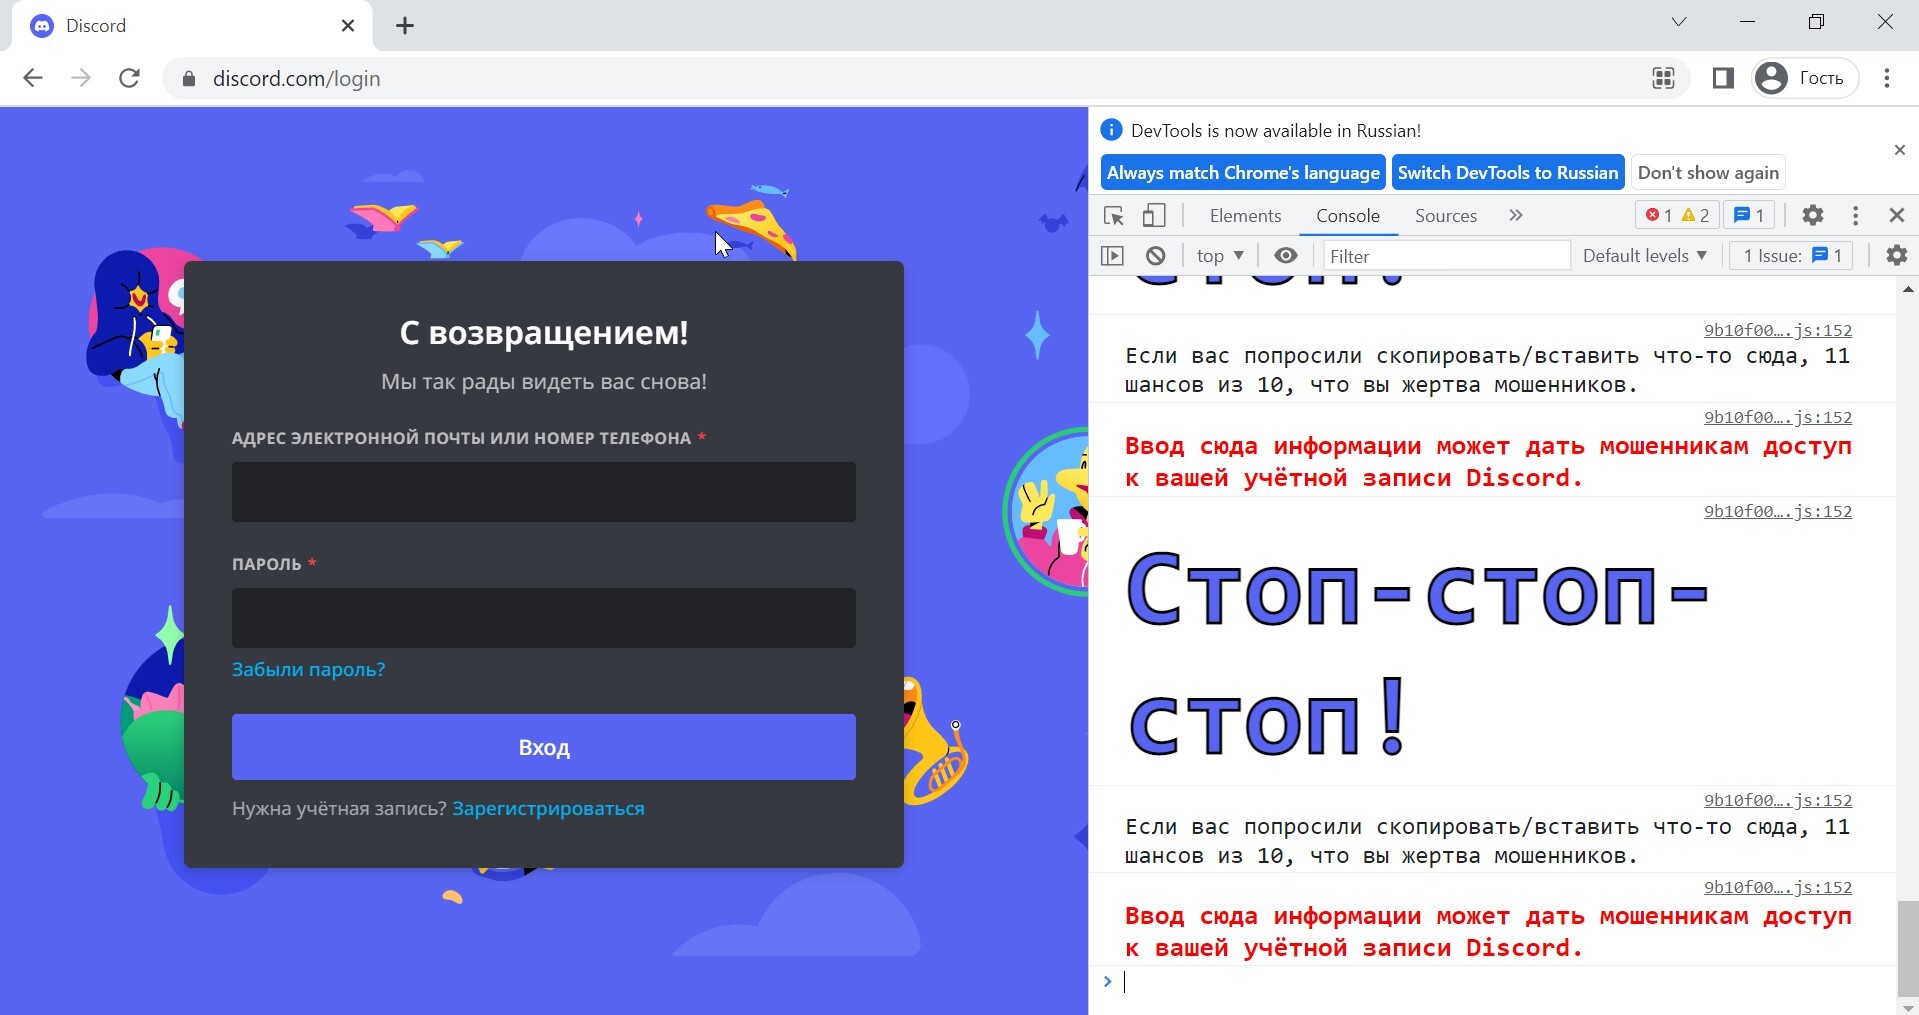Click the console Filter input
This screenshot has width=1919, height=1015.
coord(1447,256)
